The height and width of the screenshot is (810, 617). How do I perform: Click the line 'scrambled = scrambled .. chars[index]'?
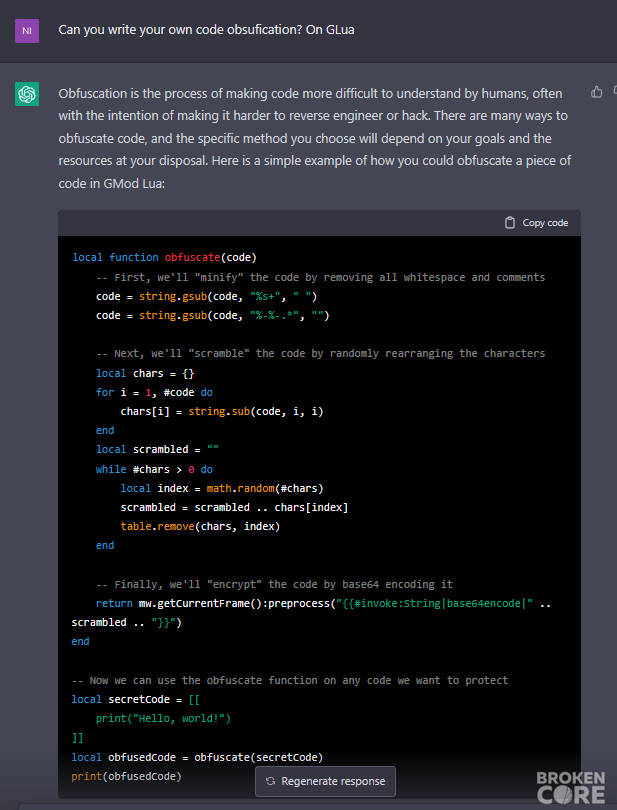(x=234, y=507)
